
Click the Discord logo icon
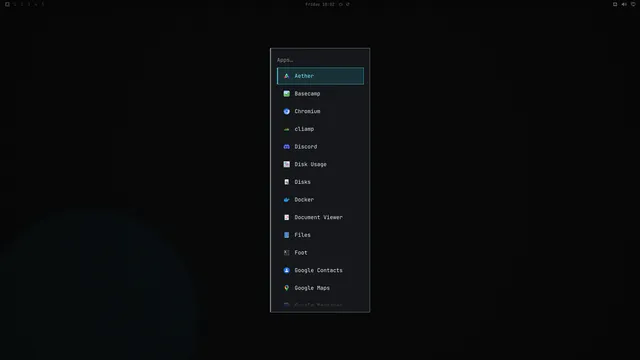(287, 147)
